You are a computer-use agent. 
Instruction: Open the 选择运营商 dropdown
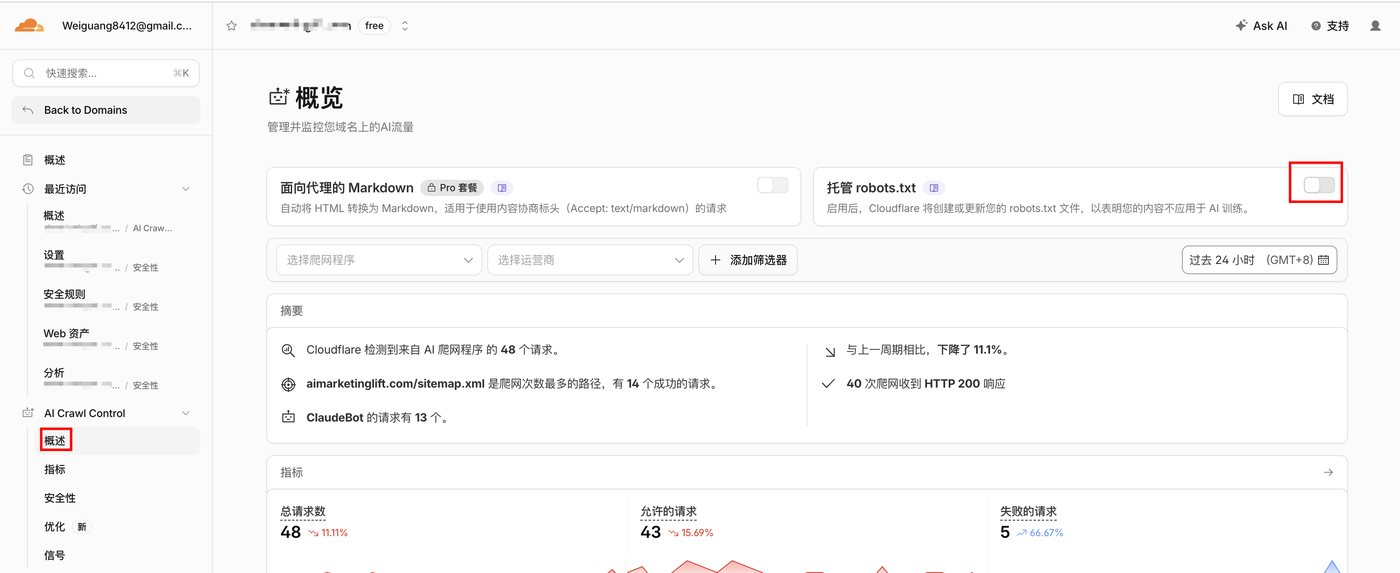click(590, 260)
